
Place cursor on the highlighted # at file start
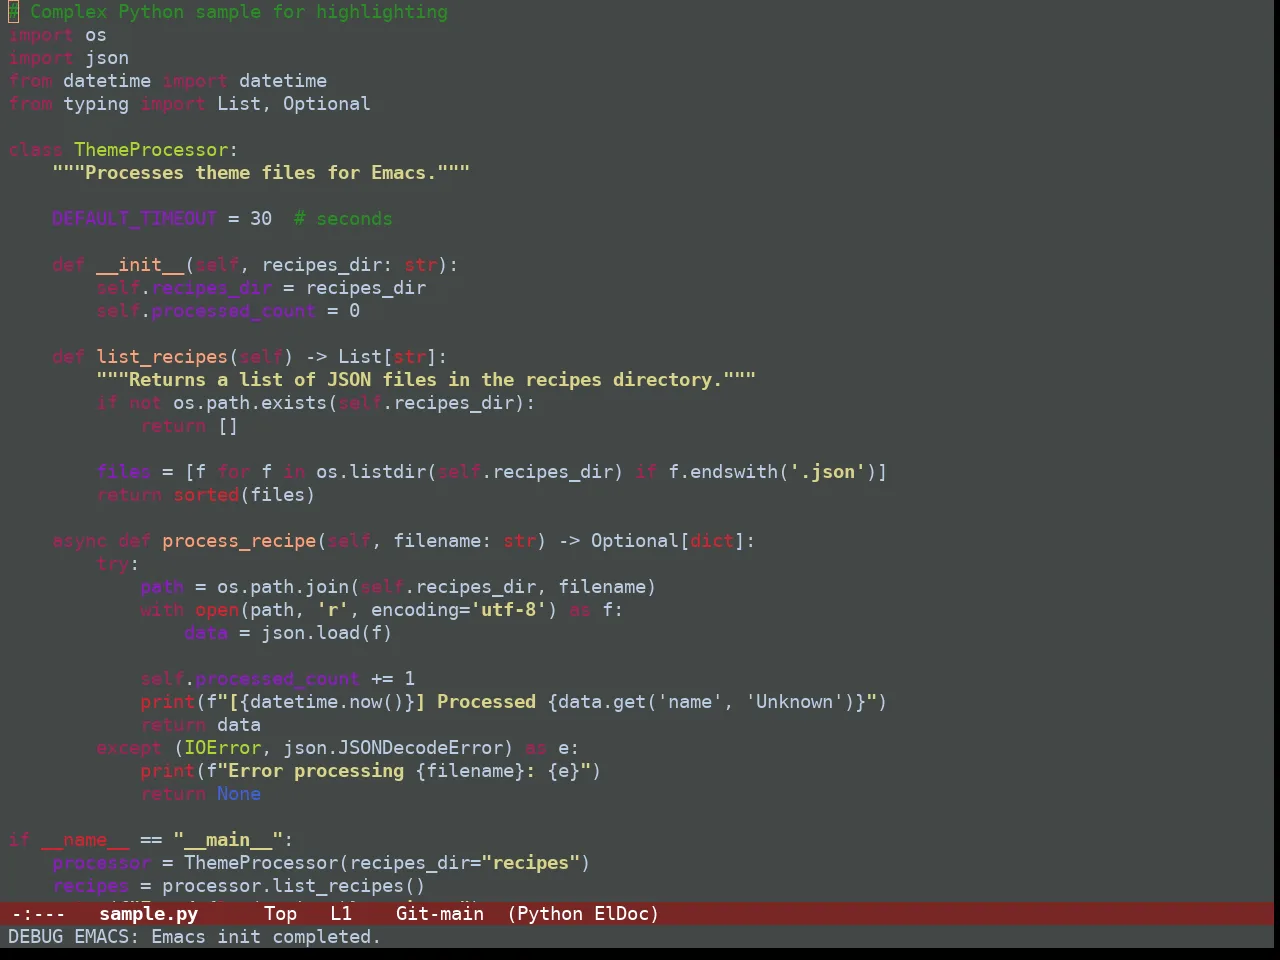tap(13, 12)
